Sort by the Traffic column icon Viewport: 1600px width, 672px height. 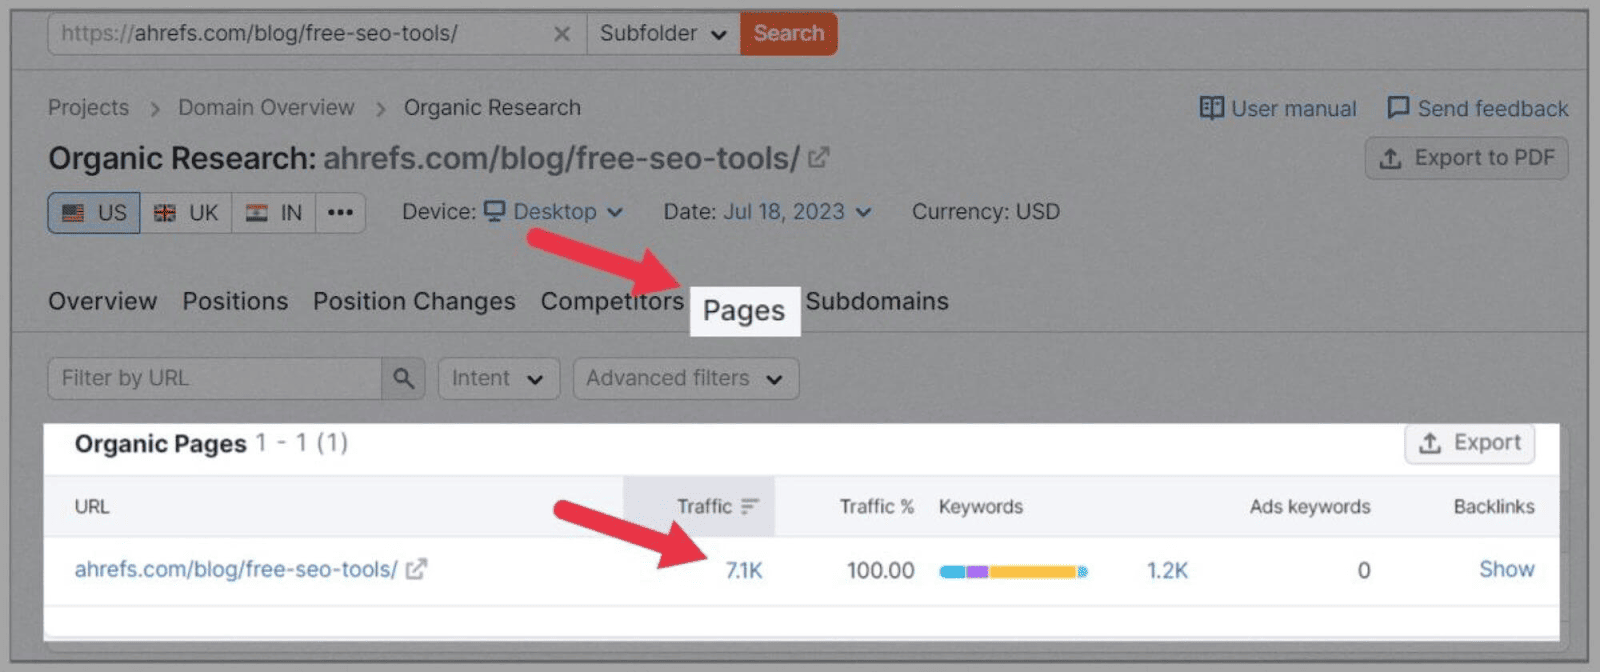click(x=748, y=506)
